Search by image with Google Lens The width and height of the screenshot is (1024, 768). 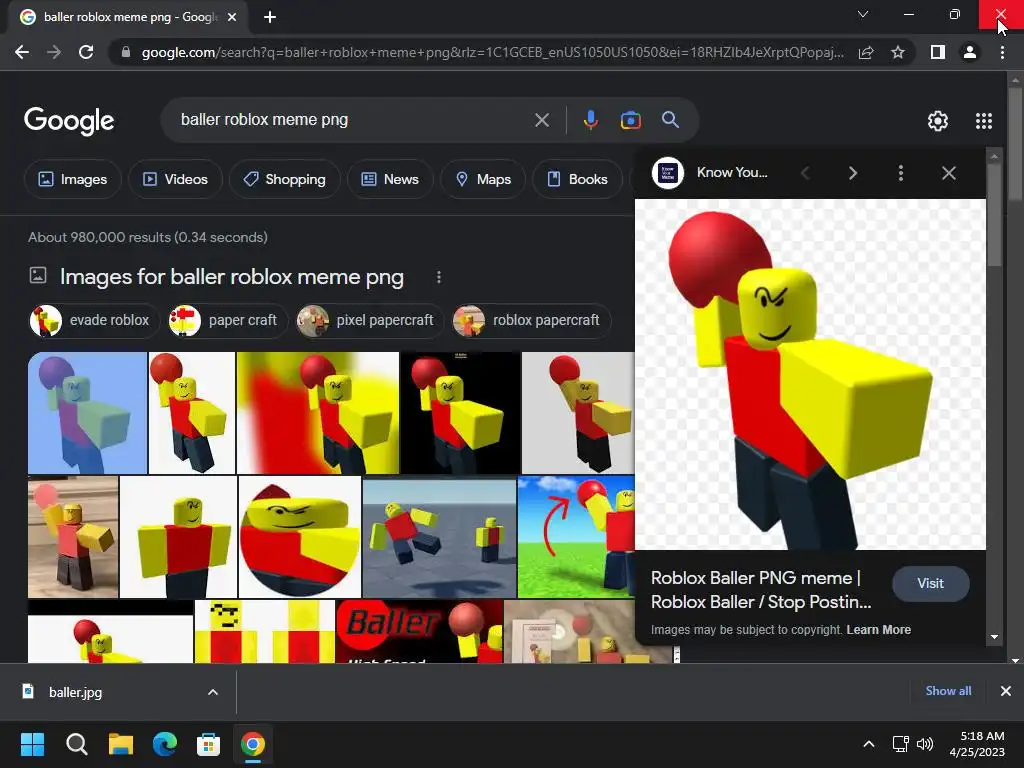(630, 120)
